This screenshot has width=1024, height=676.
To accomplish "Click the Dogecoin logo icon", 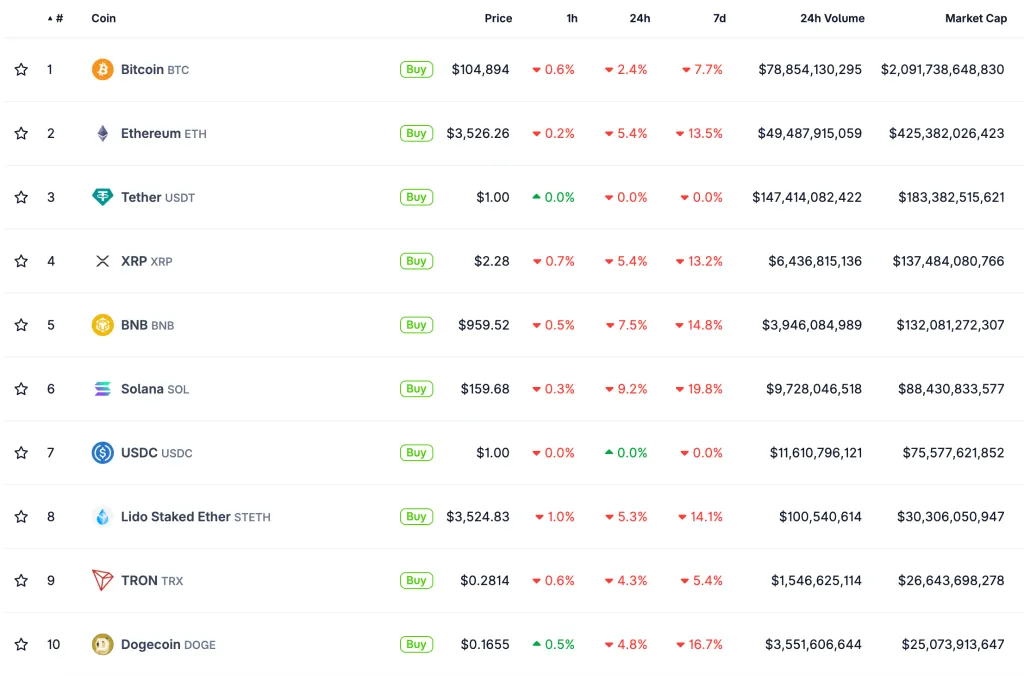I will (102, 644).
